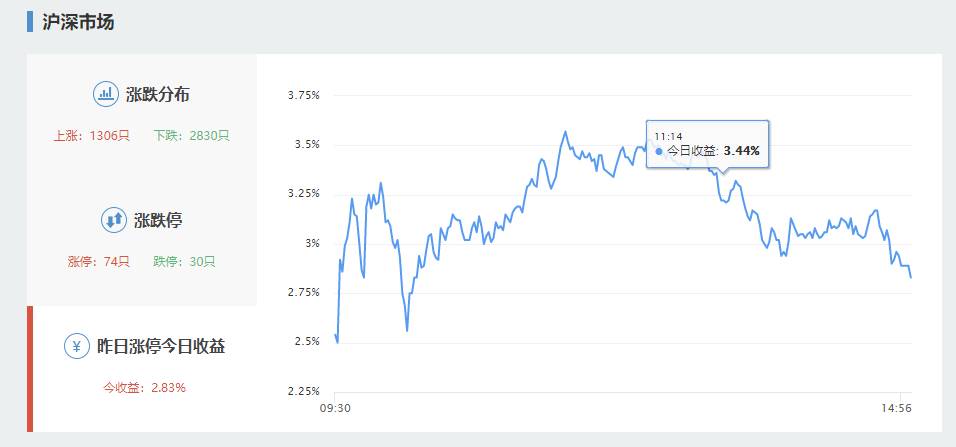Switch to the 涨跌停 tab
956x447 pixels.
pyautogui.click(x=158, y=220)
